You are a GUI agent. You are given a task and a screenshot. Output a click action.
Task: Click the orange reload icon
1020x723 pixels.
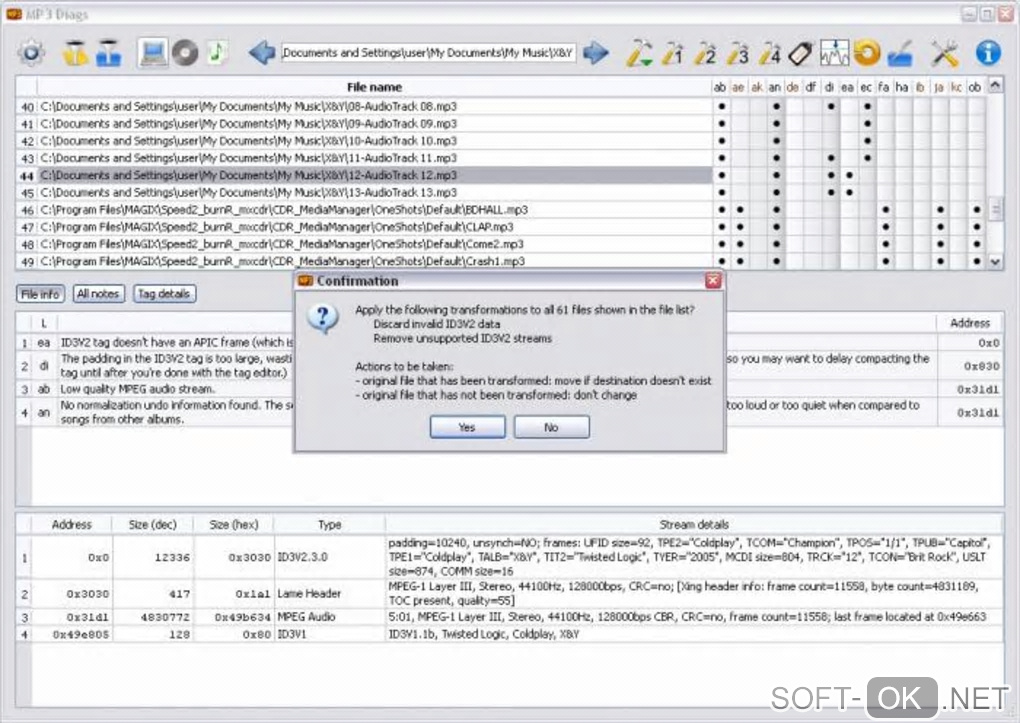866,53
